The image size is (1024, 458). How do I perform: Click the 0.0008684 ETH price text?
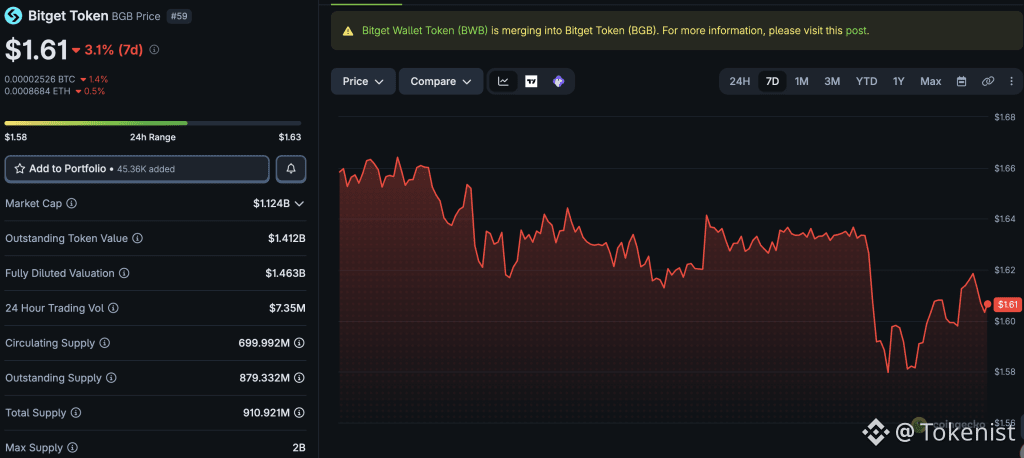pyautogui.click(x=38, y=91)
